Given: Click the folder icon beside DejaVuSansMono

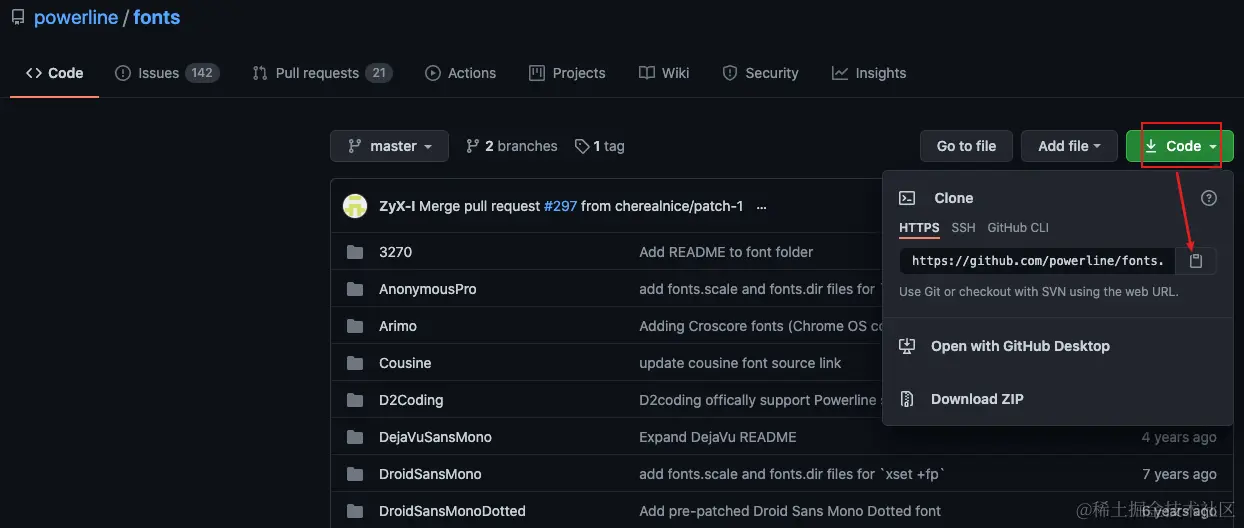Looking at the screenshot, I should (355, 437).
